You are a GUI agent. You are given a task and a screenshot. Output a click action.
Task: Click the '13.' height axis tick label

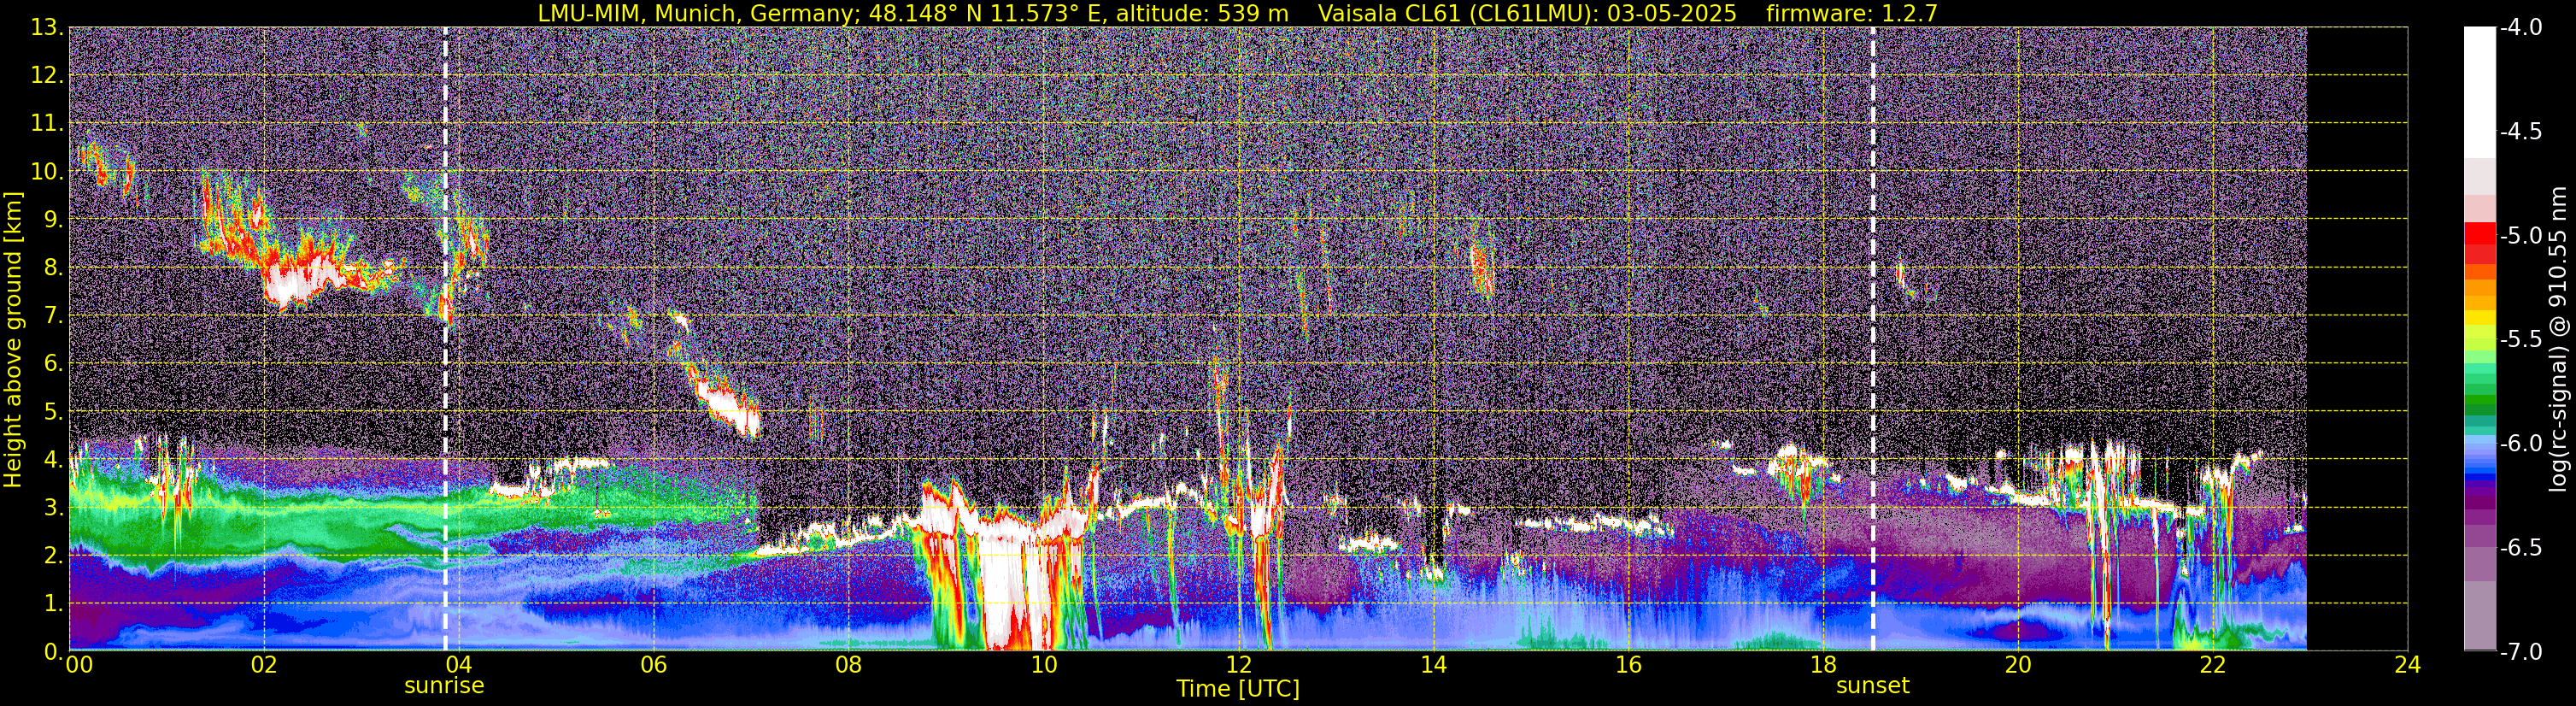(48, 28)
